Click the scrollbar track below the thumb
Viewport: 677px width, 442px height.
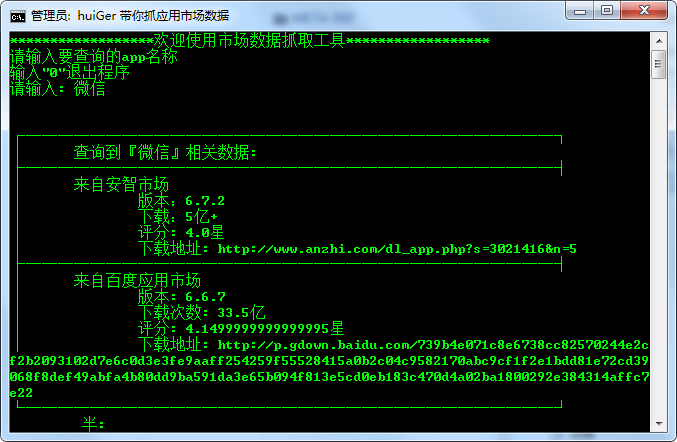(659, 246)
